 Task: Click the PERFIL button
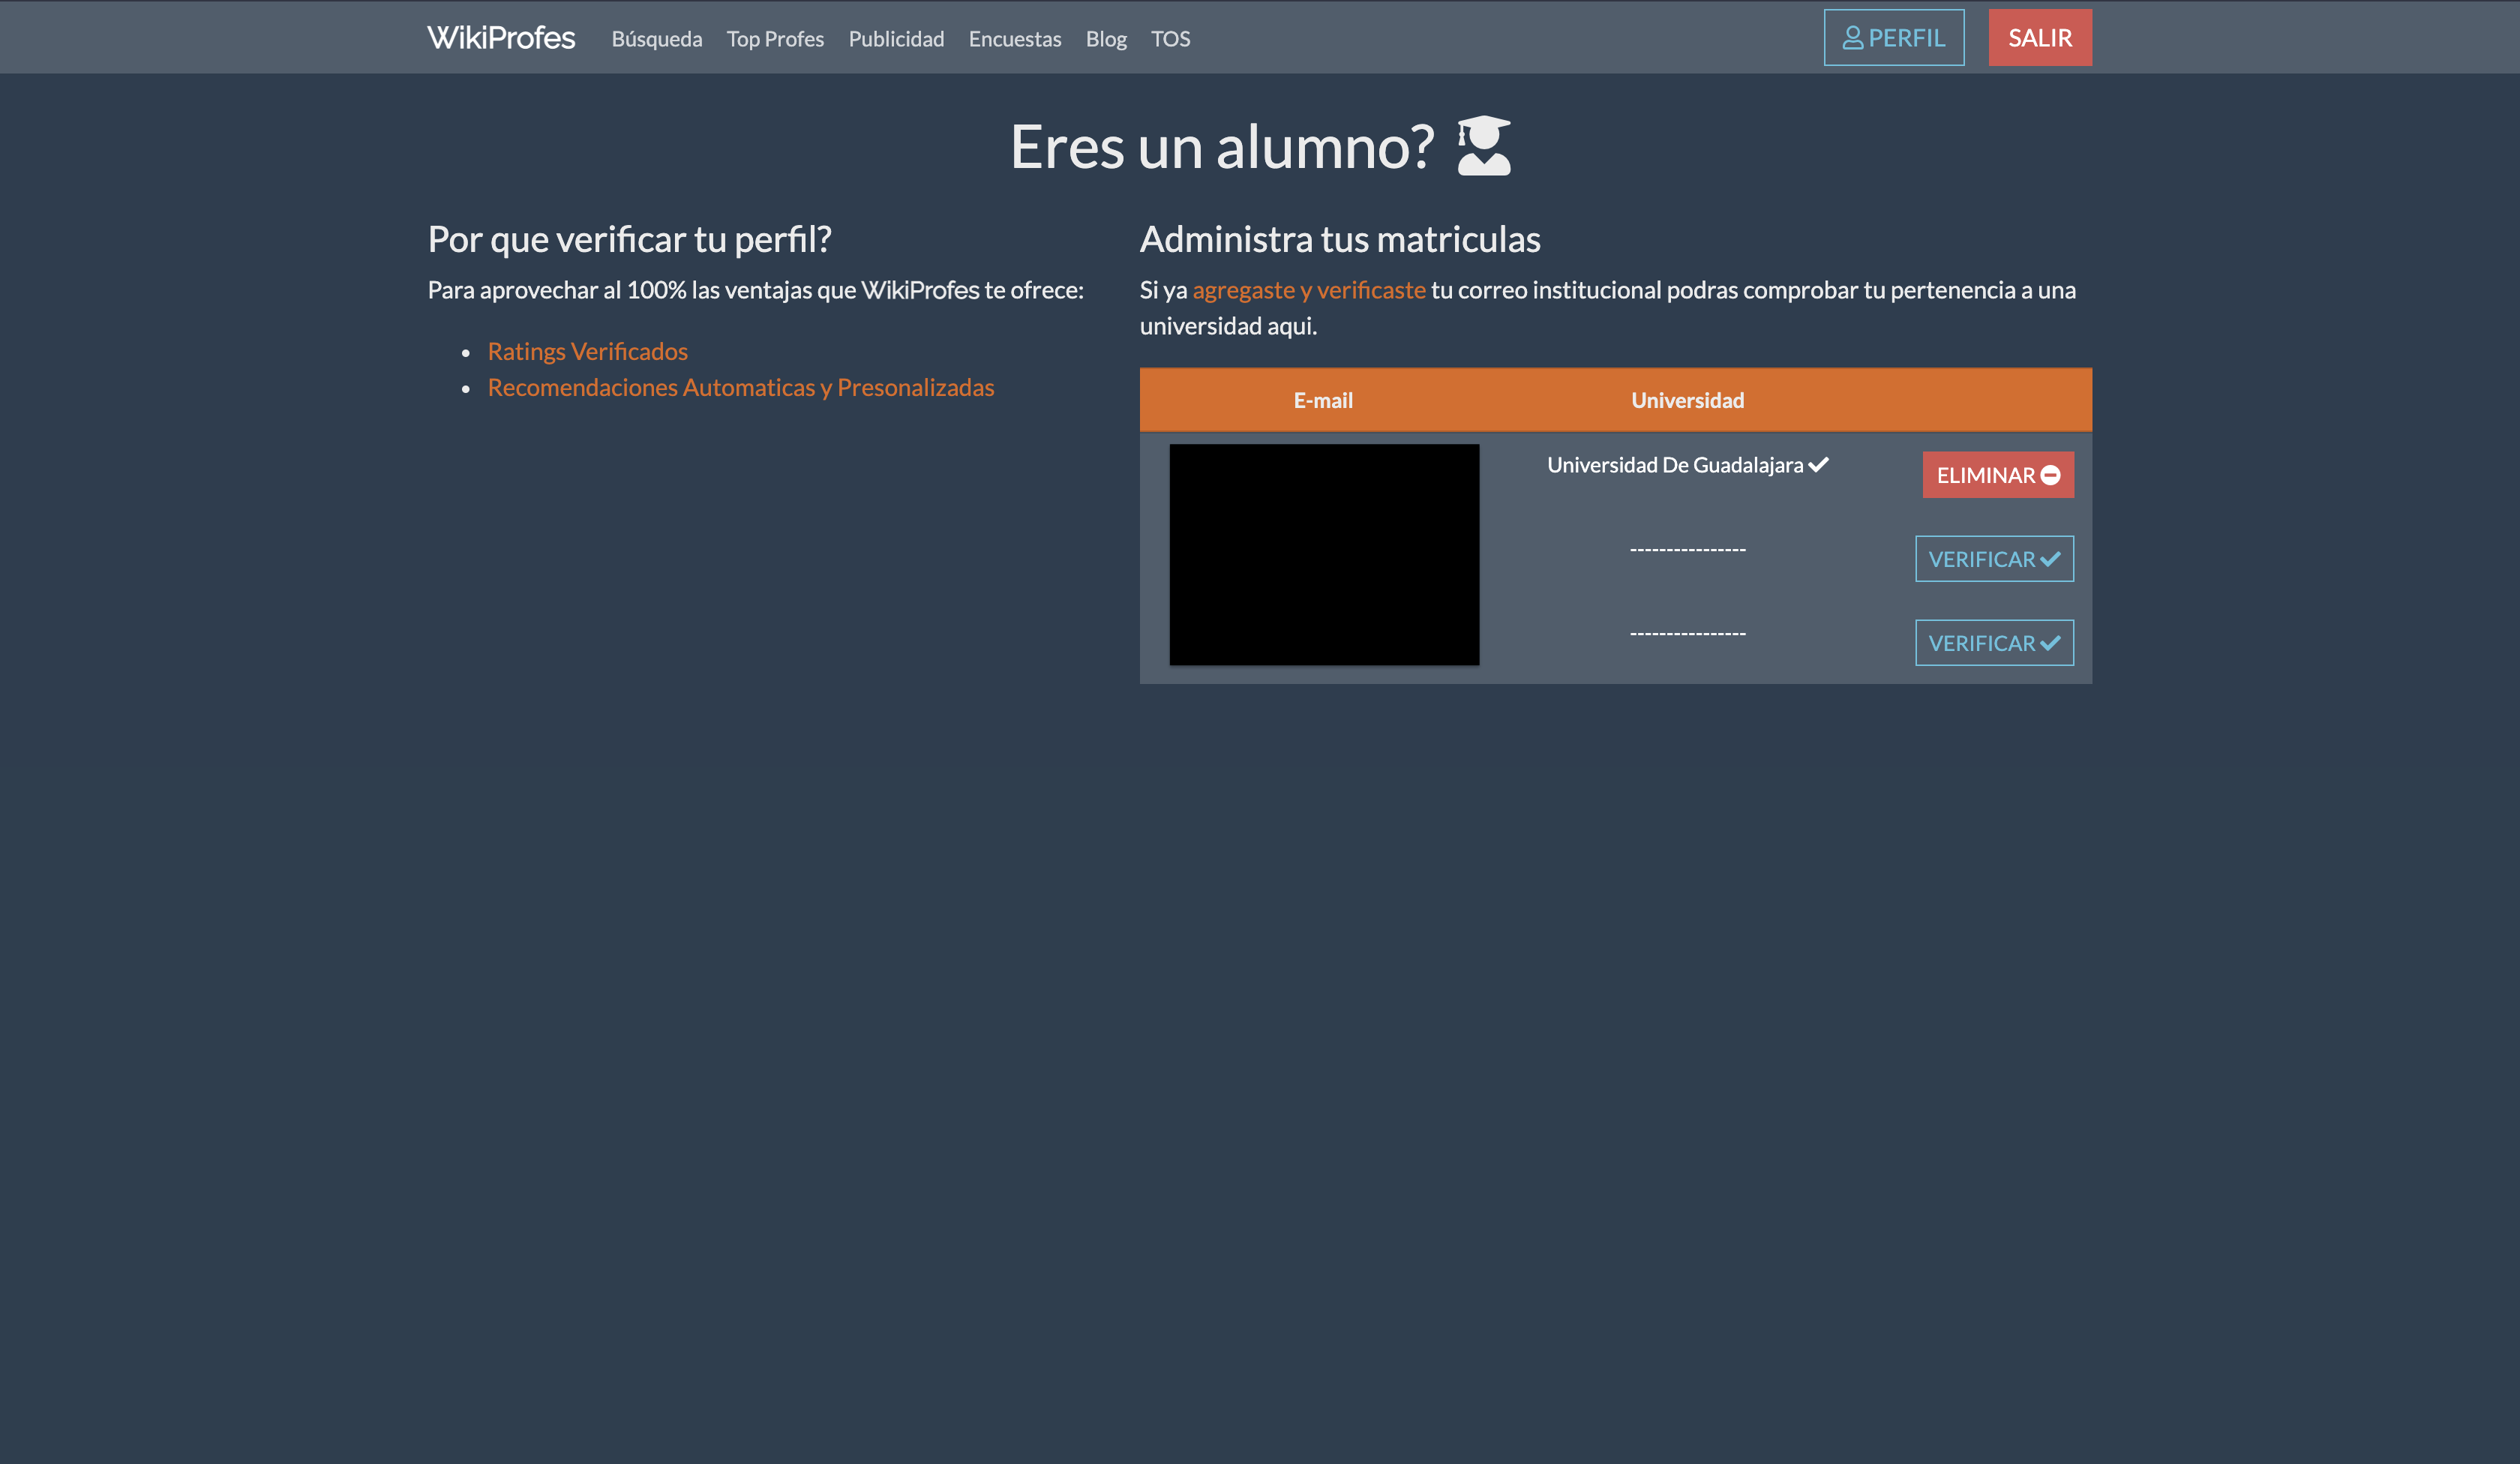click(1894, 38)
